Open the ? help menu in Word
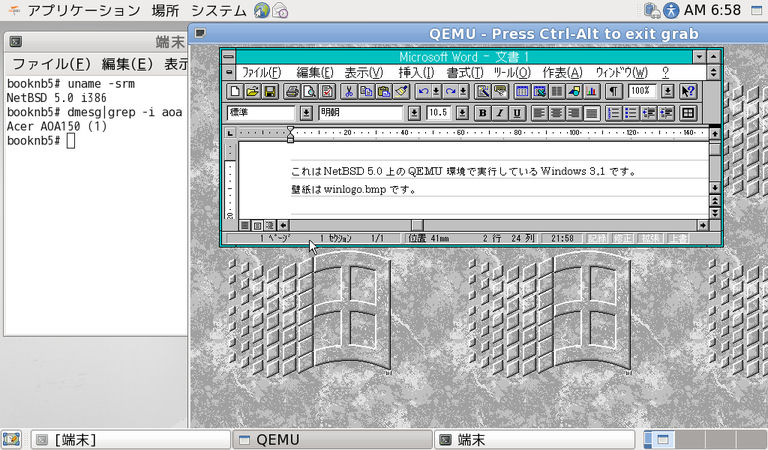 (x=665, y=73)
